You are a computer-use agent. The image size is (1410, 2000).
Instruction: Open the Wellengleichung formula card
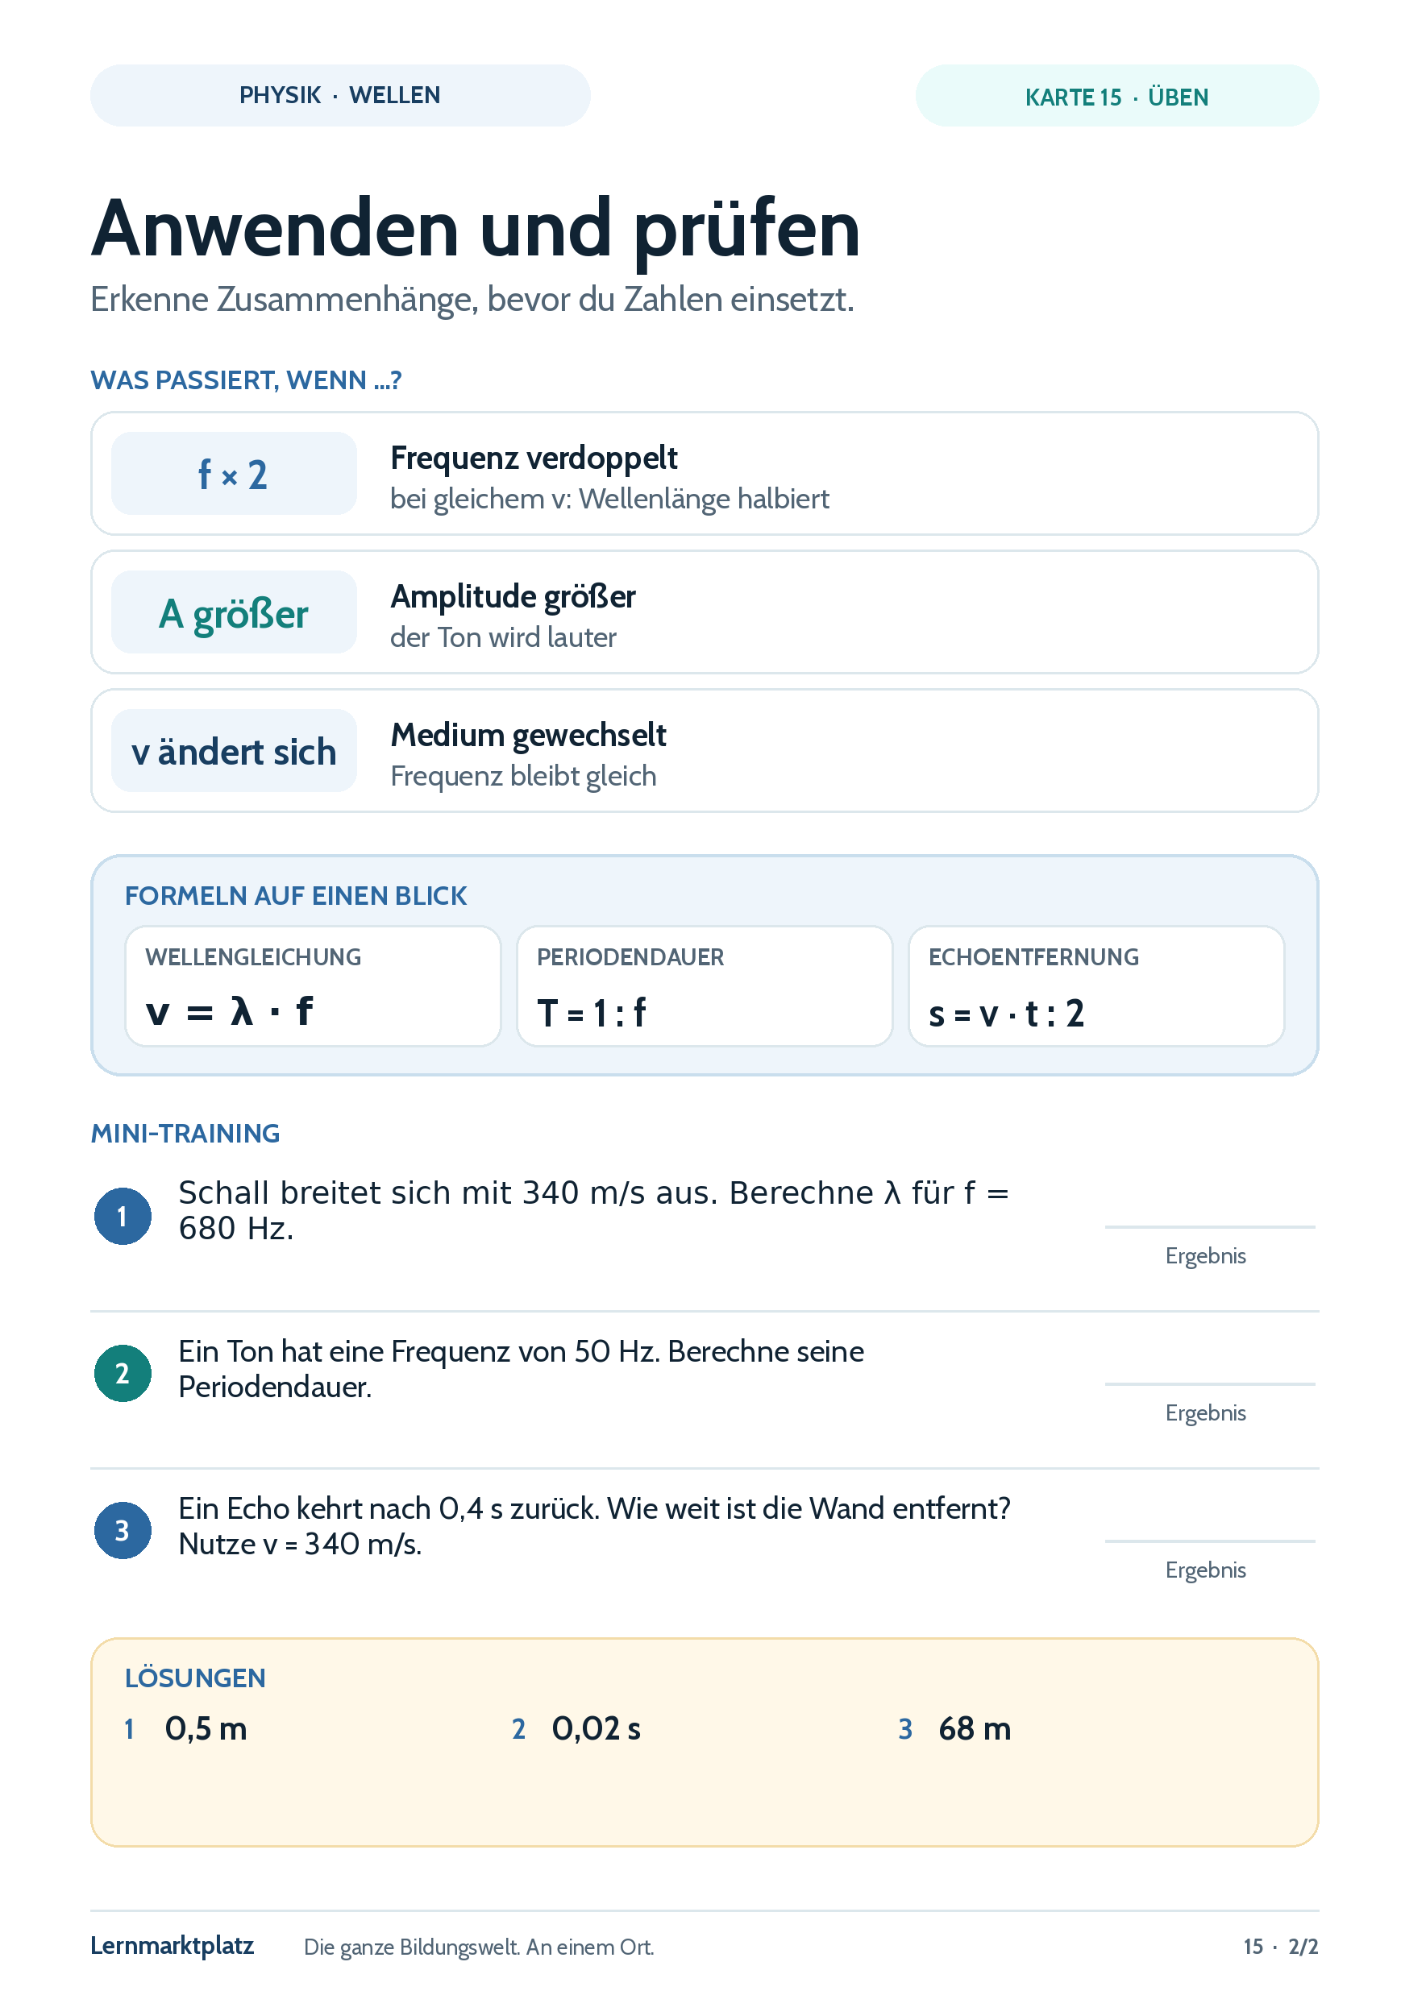point(313,986)
